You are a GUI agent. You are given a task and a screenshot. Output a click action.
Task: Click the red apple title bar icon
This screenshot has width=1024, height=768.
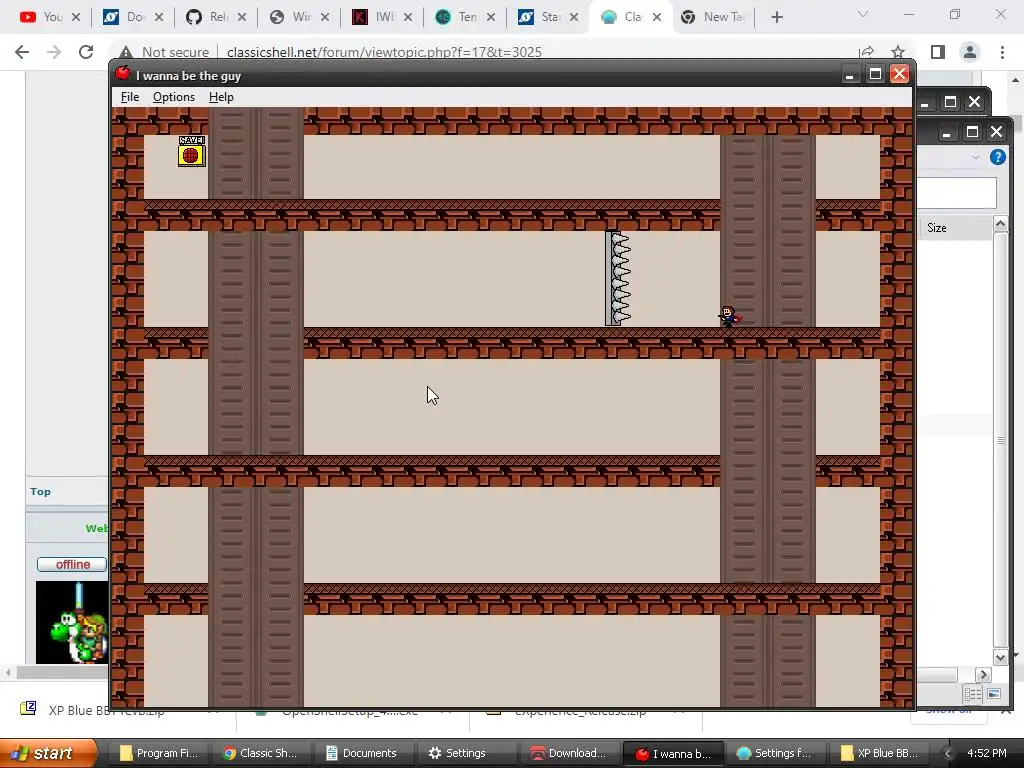click(x=122, y=73)
